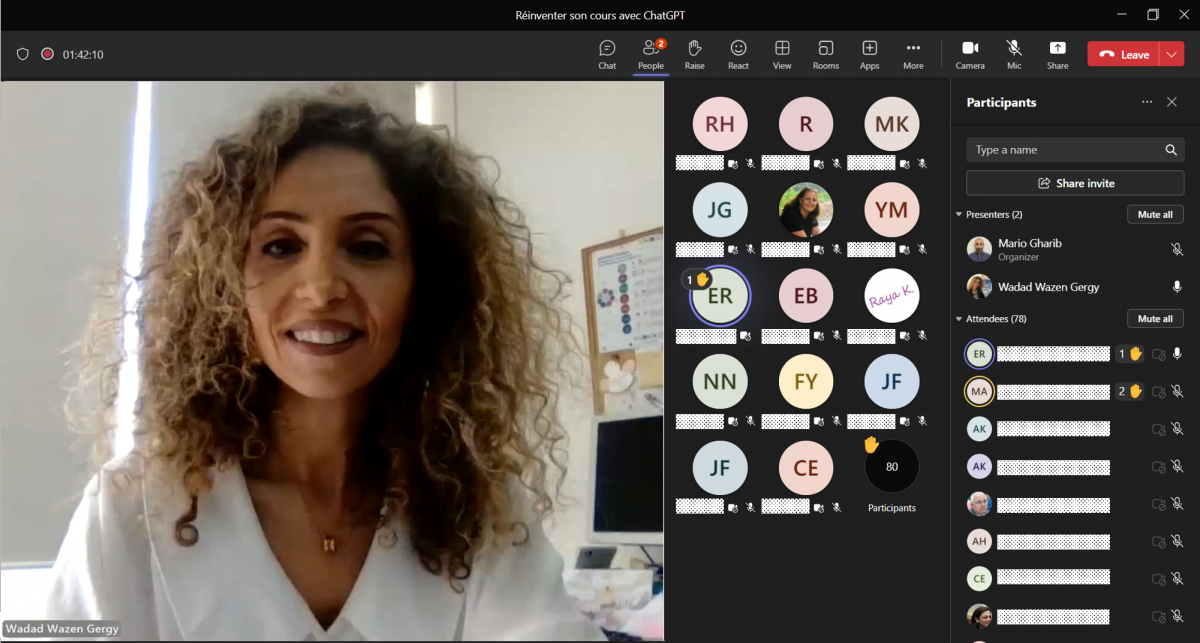Click raised-hand badge 2 on MA's row

click(1130, 392)
